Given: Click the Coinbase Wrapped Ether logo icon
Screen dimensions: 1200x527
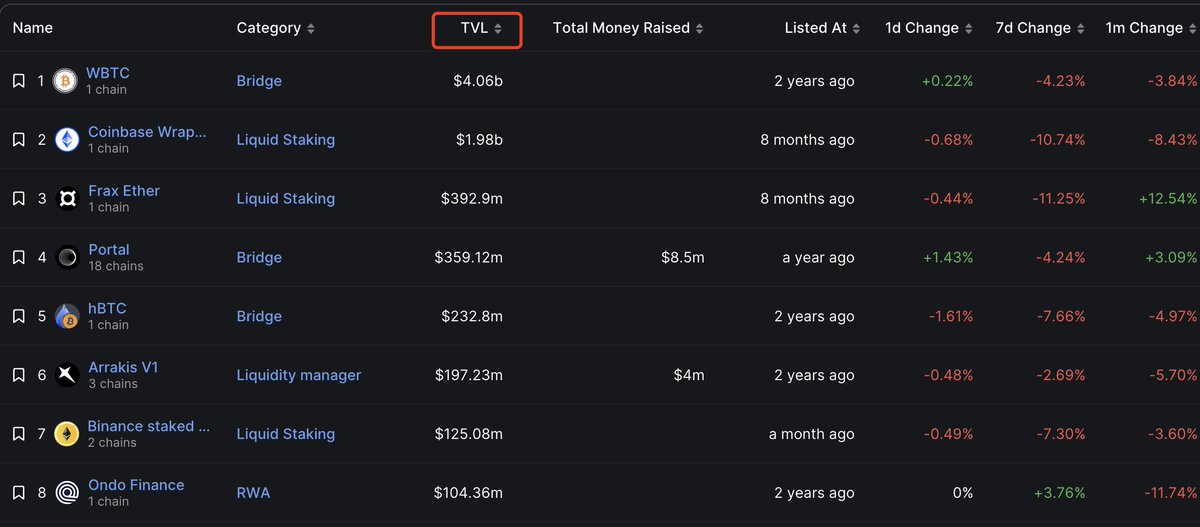Looking at the screenshot, I should pyautogui.click(x=67, y=140).
